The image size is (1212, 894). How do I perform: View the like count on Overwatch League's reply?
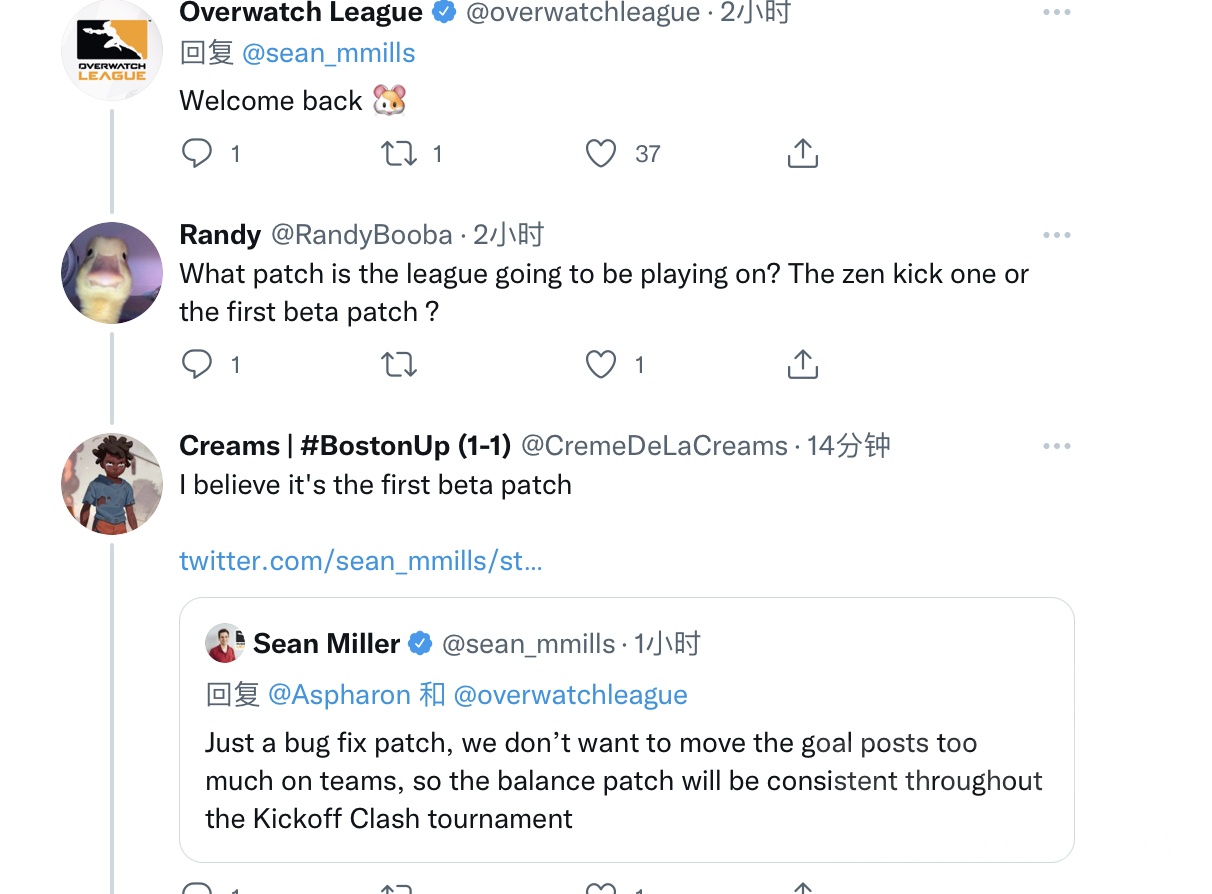(x=647, y=153)
